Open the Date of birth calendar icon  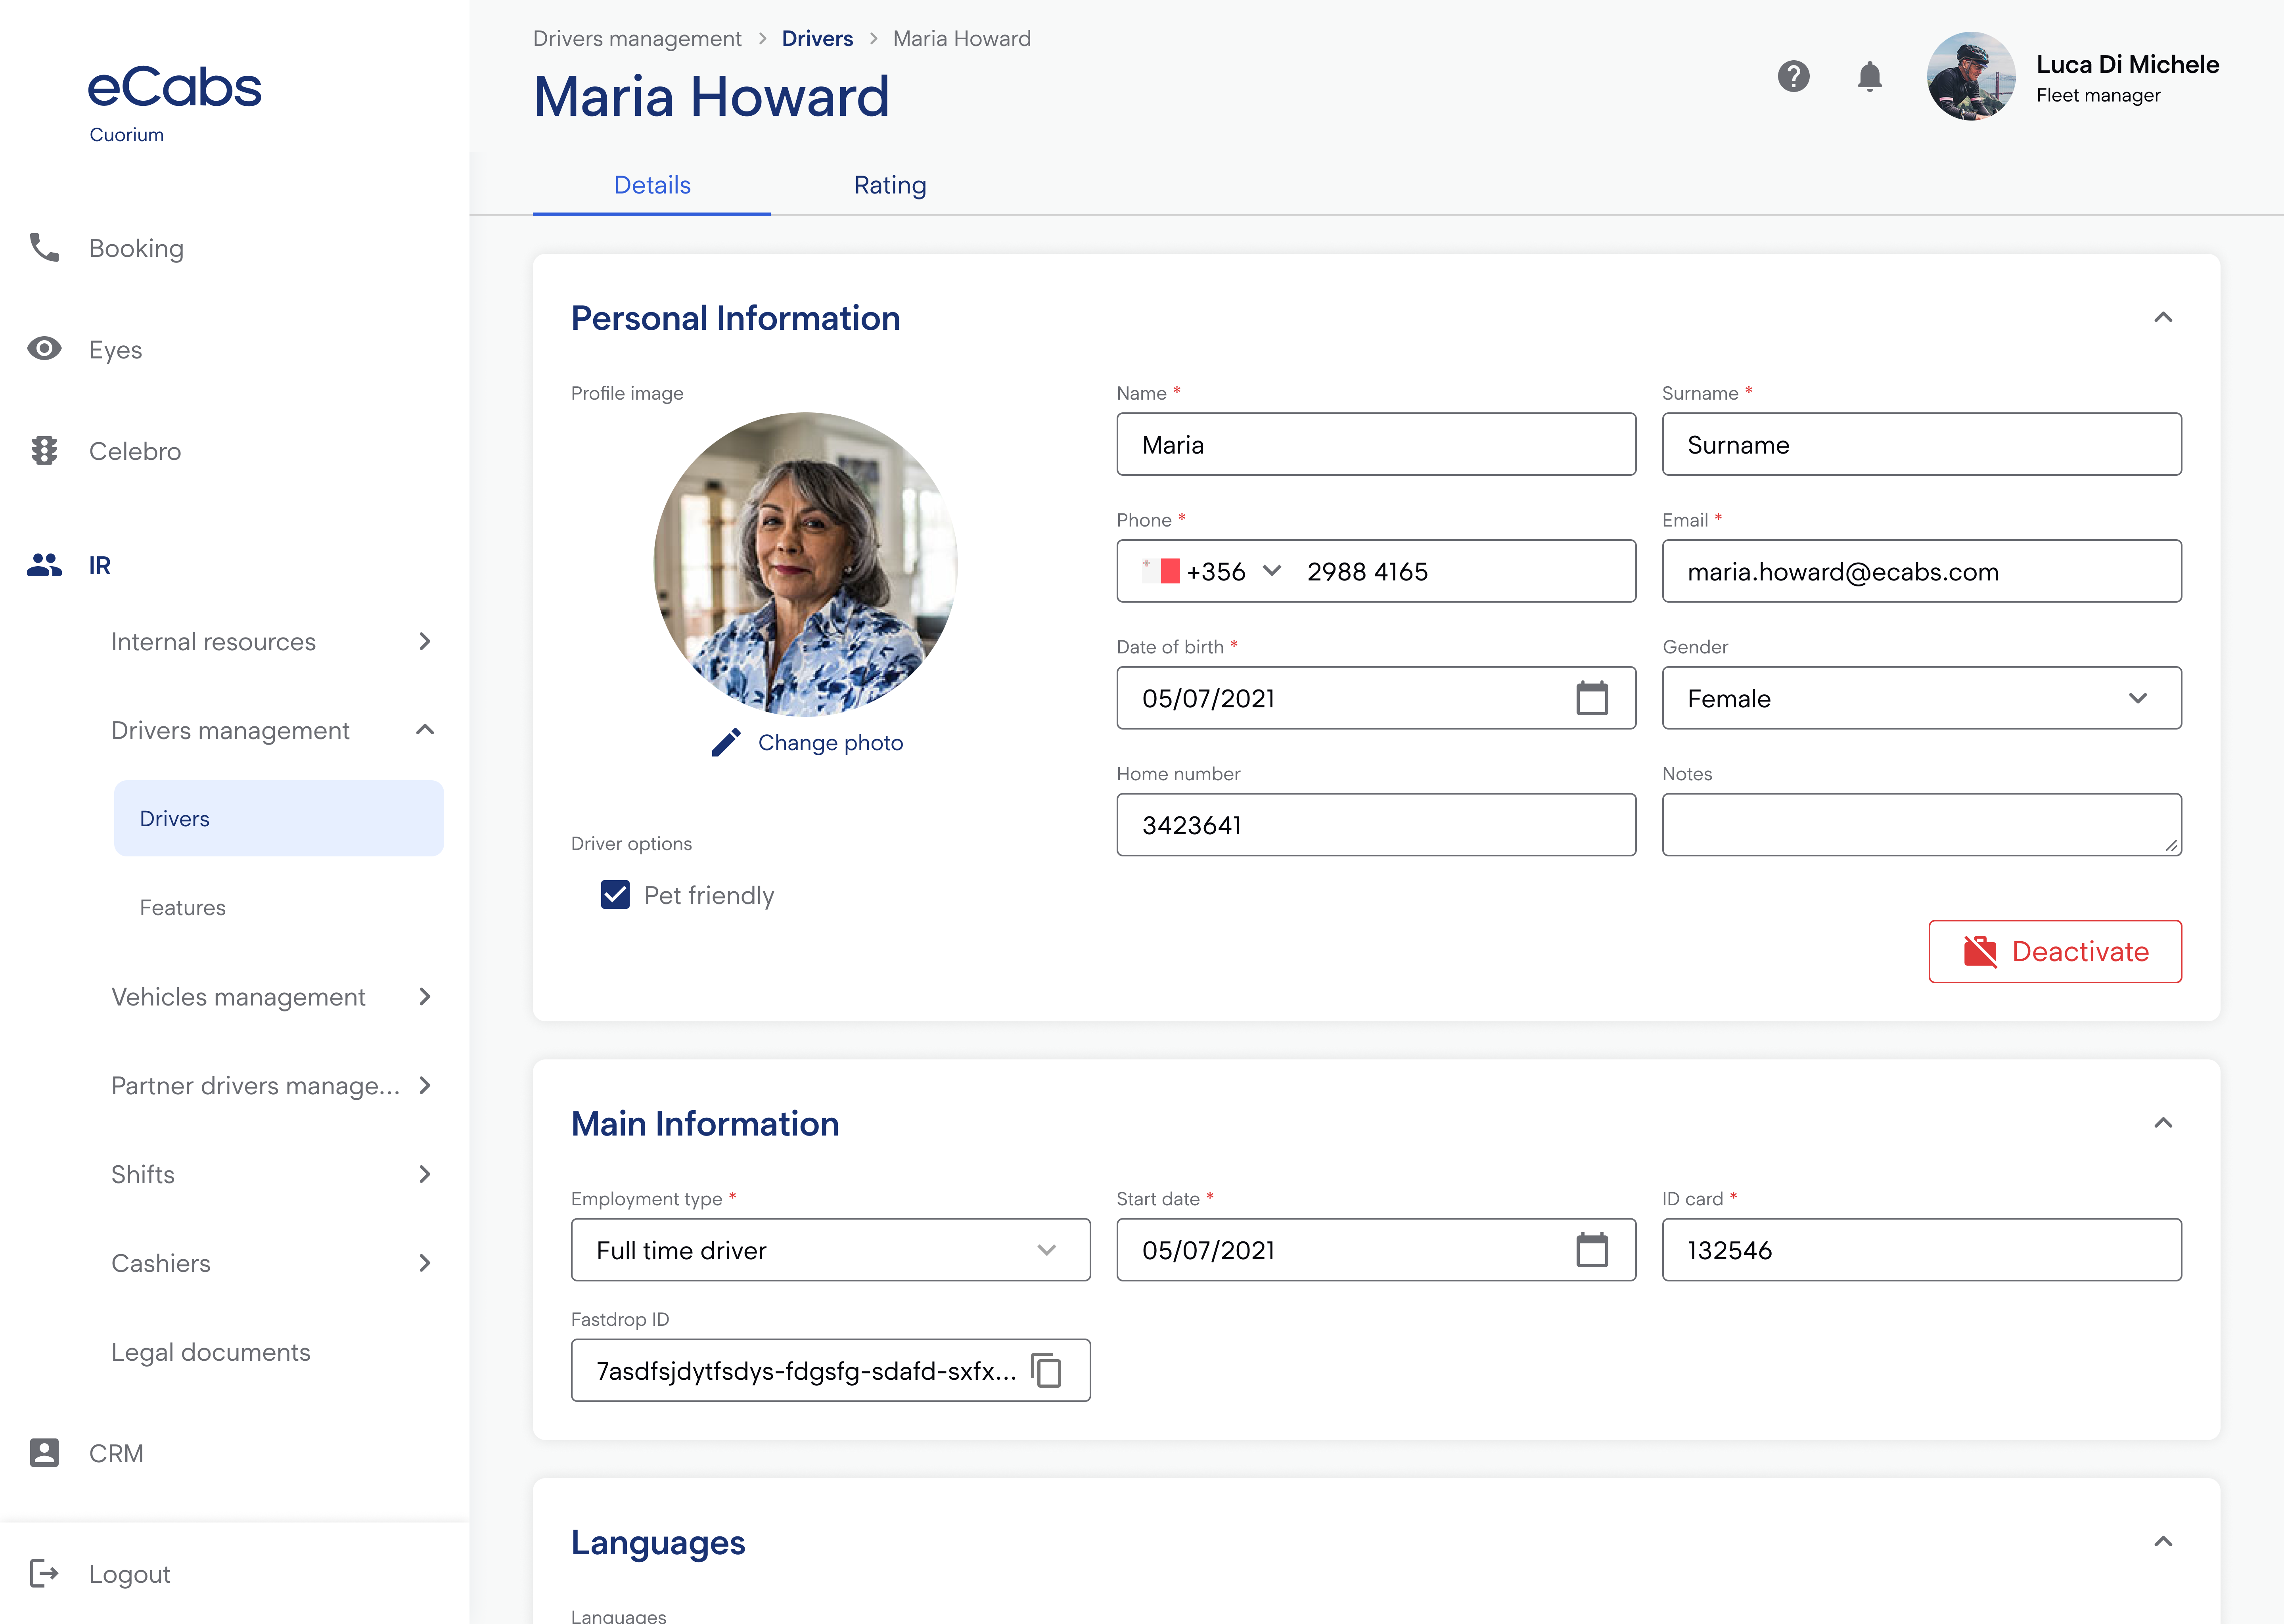coord(1592,698)
